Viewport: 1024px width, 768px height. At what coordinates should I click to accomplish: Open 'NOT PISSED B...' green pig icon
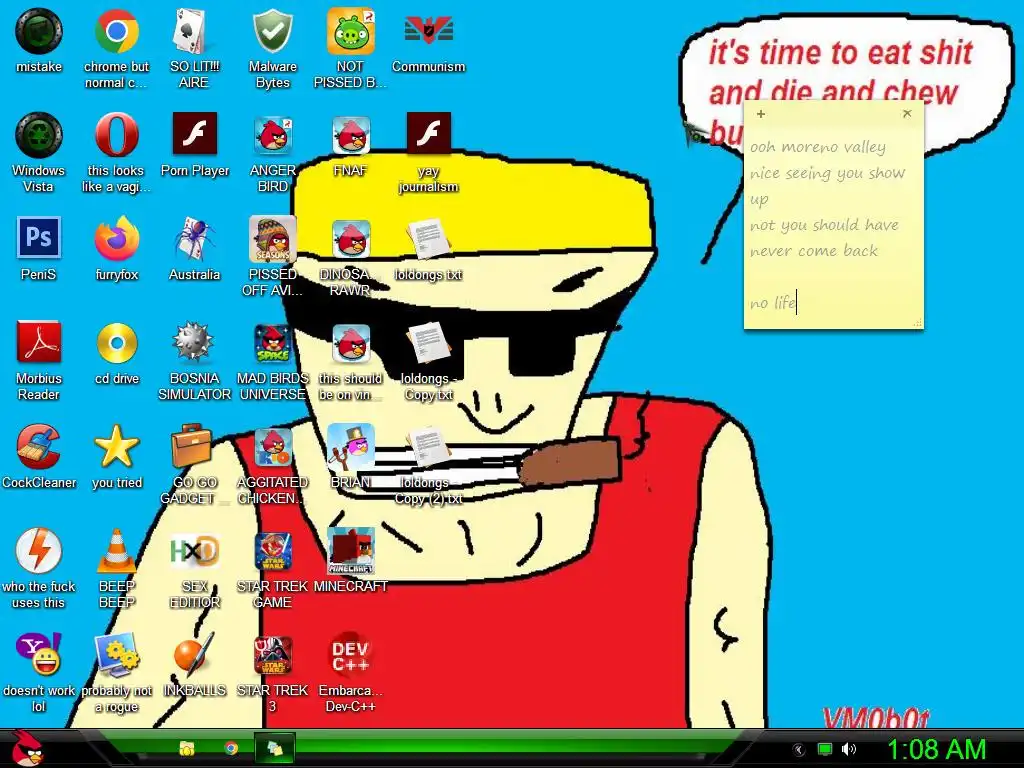click(351, 31)
